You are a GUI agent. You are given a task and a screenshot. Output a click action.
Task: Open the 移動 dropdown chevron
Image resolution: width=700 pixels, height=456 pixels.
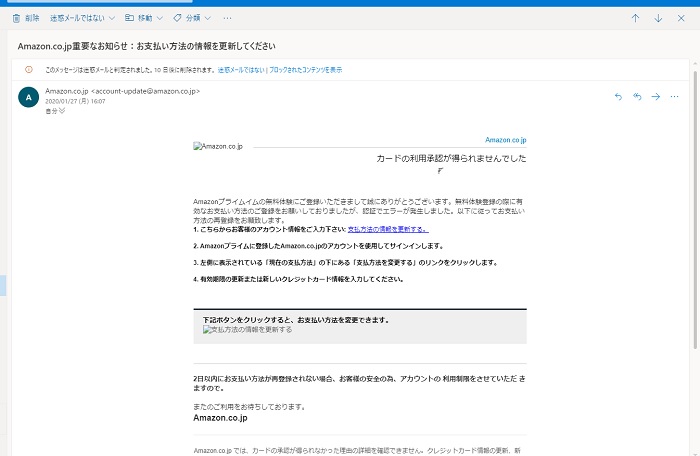tap(159, 18)
